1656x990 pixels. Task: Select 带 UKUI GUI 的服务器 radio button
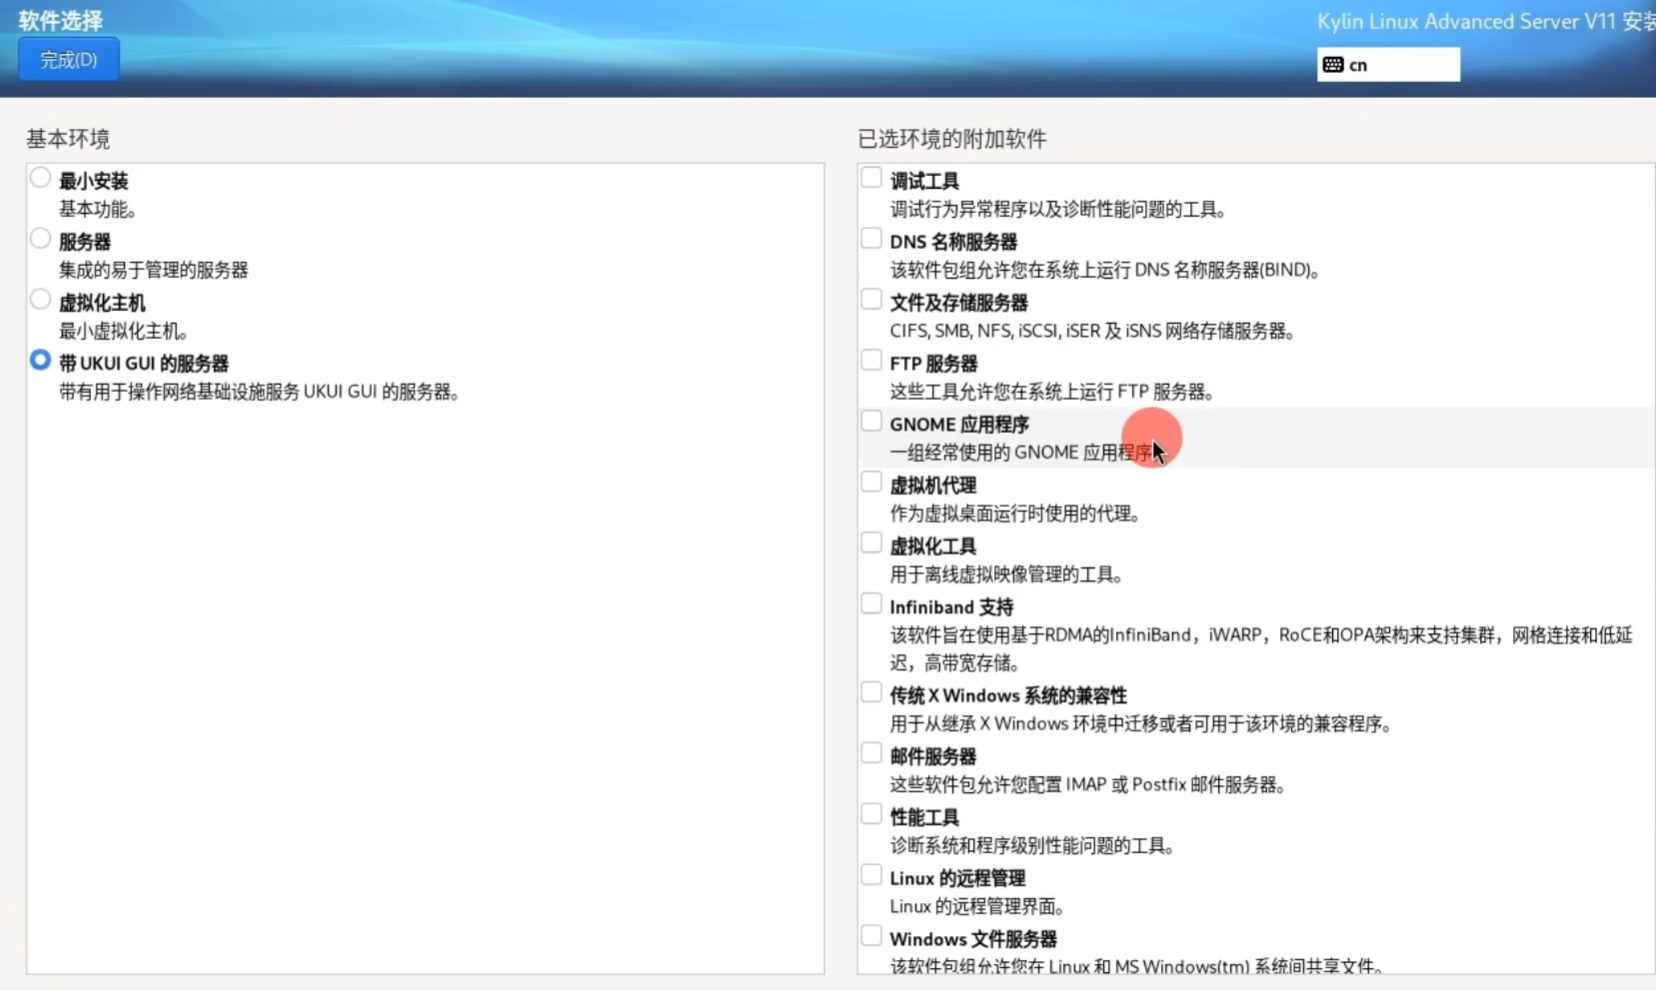[x=40, y=361]
